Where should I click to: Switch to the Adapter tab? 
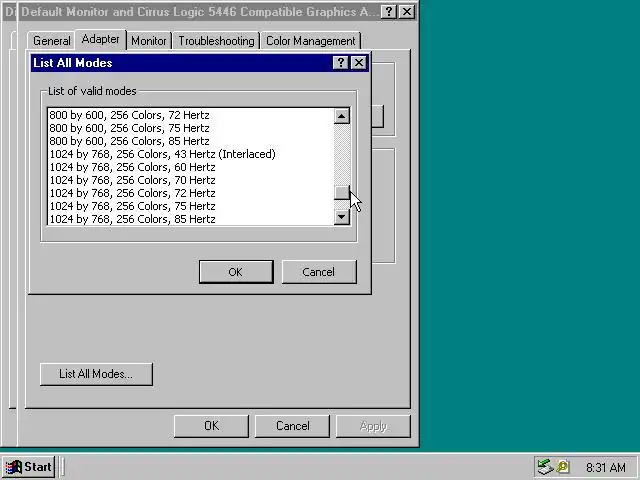100,40
